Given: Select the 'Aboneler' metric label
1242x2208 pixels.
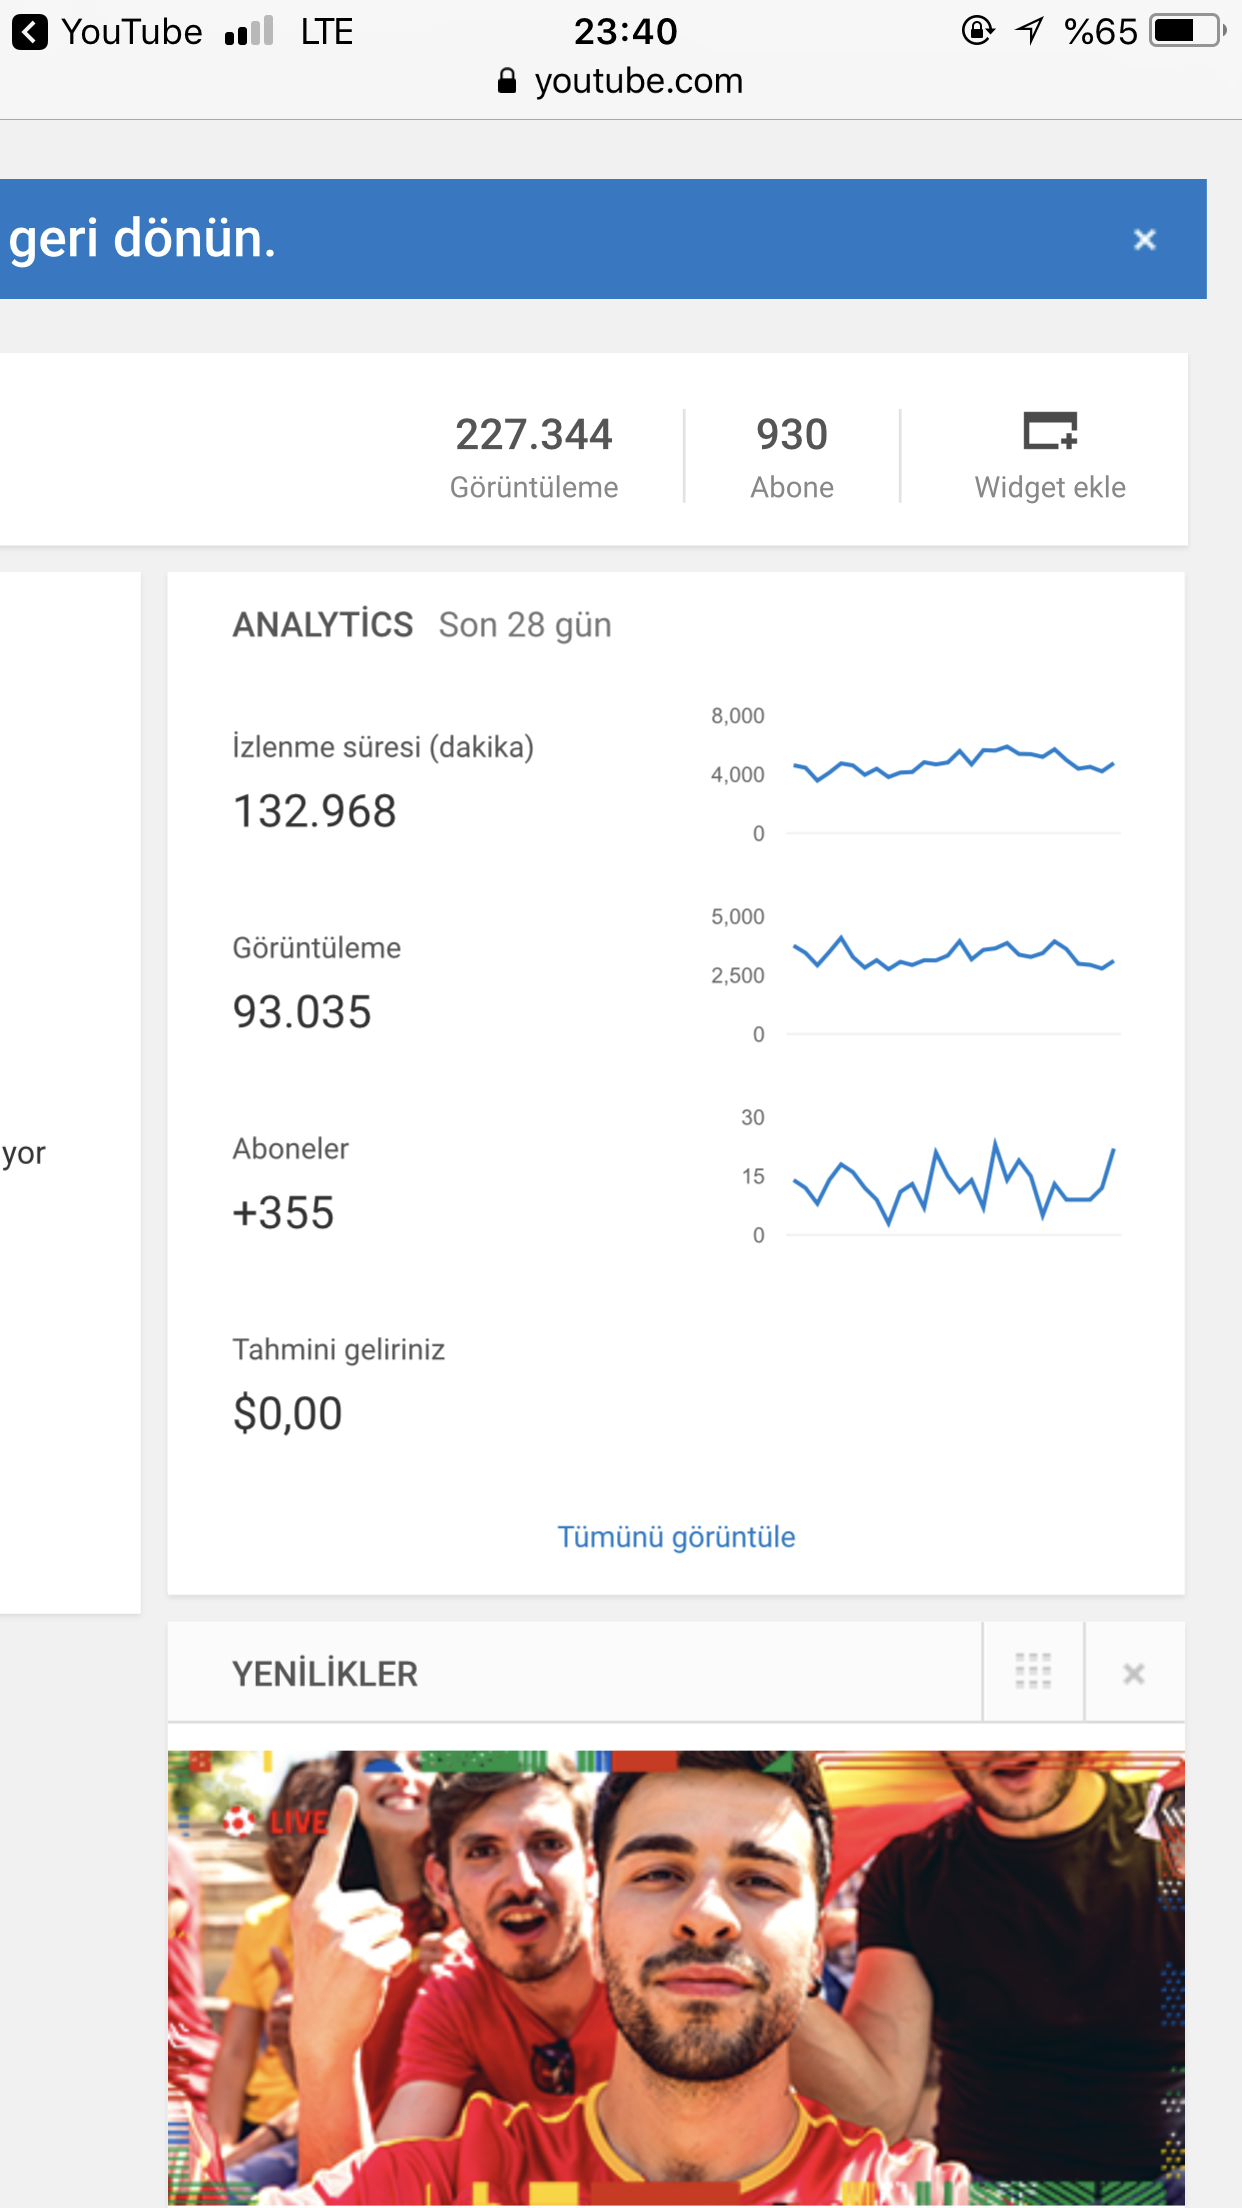Looking at the screenshot, I should click(291, 1148).
